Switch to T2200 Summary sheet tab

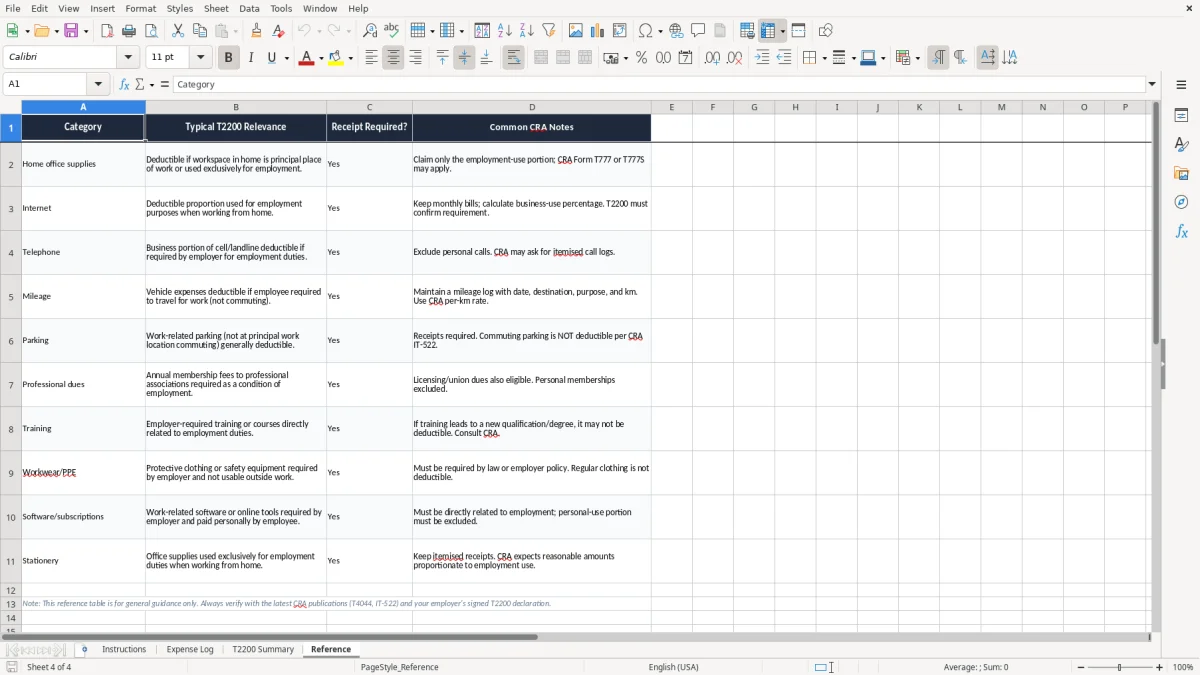tap(263, 649)
